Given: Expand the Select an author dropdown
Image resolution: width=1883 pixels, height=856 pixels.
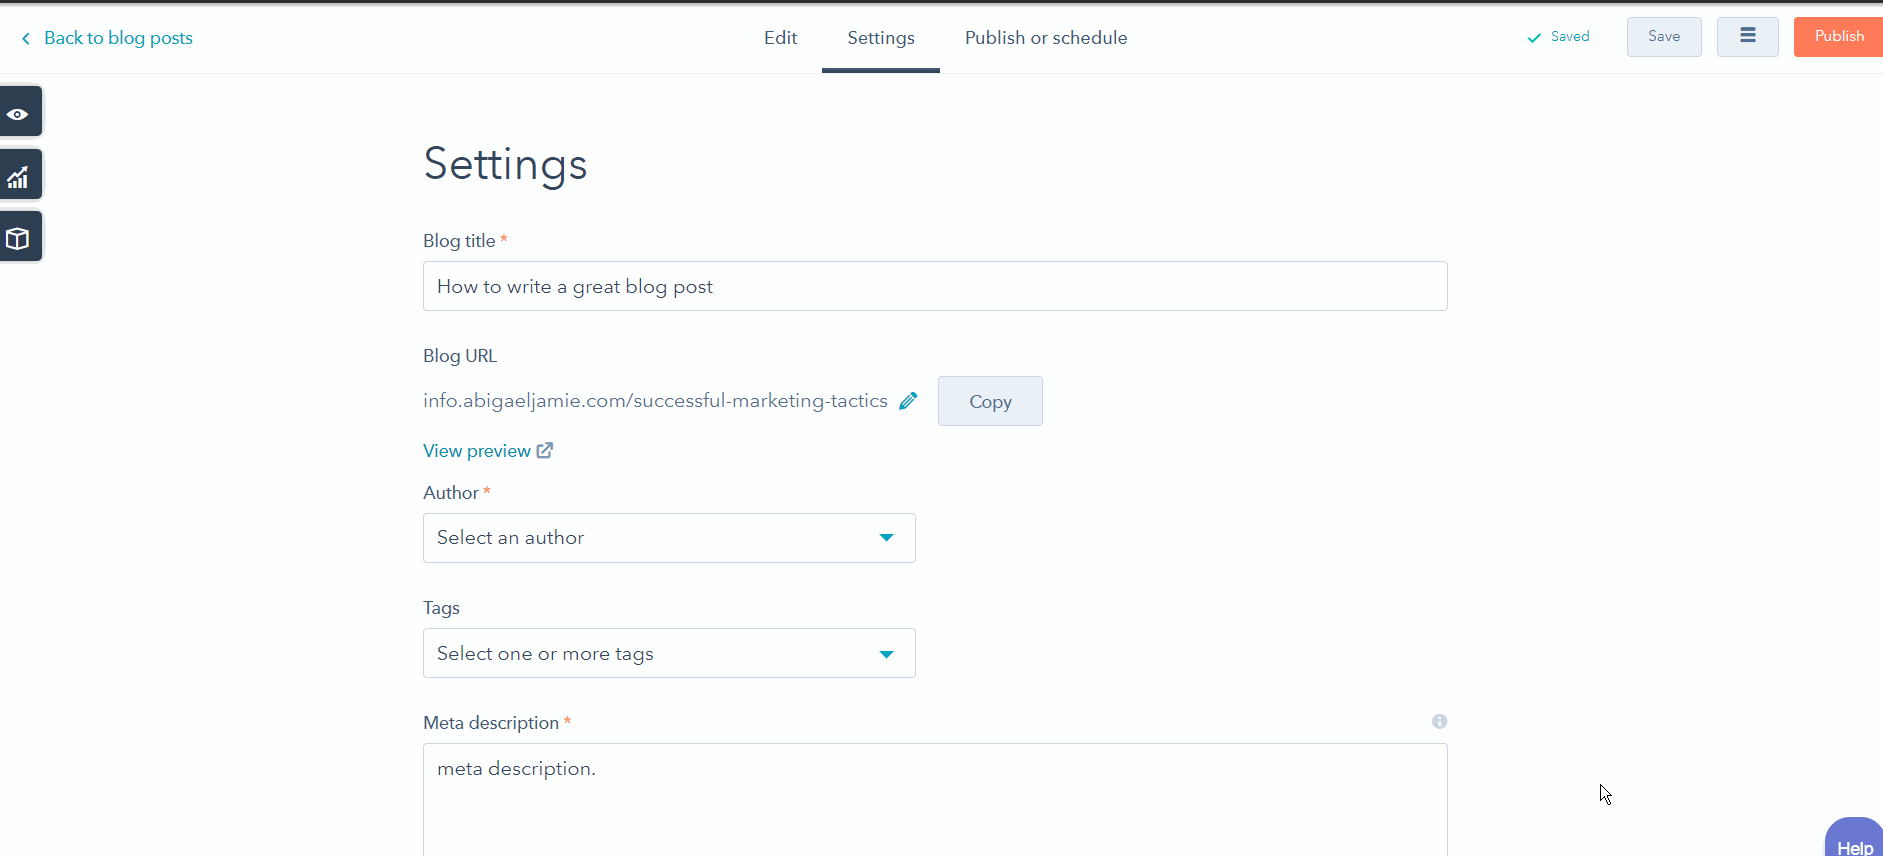Looking at the screenshot, I should (x=669, y=538).
